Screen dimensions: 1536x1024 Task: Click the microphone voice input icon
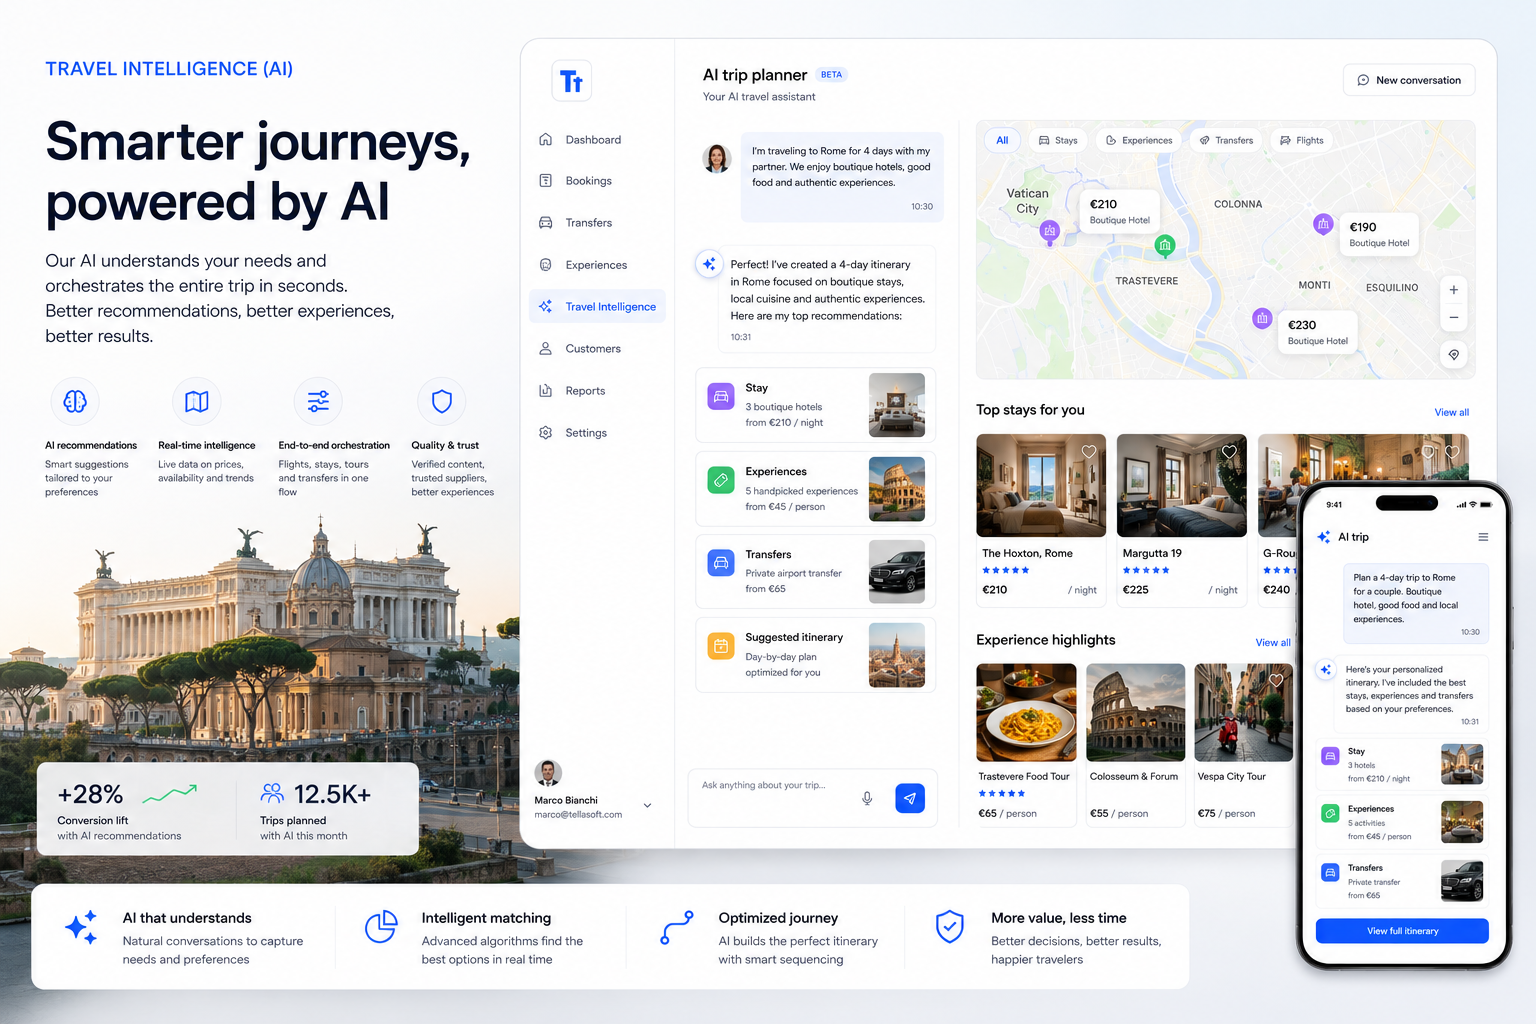pos(867,798)
